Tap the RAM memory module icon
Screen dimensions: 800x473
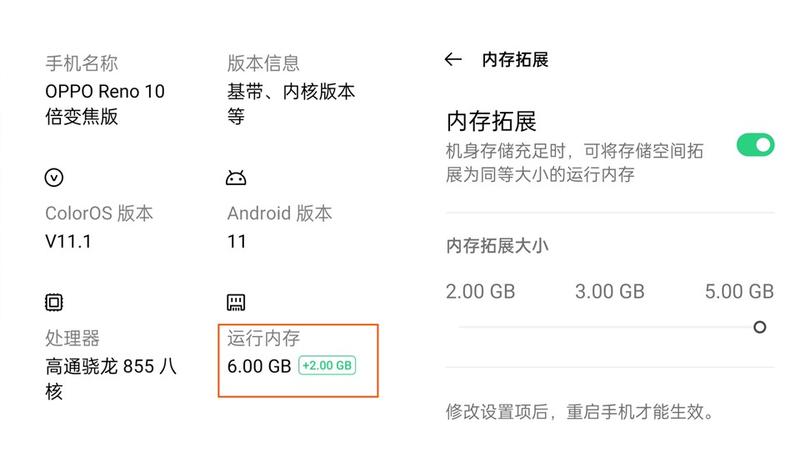click(x=236, y=302)
